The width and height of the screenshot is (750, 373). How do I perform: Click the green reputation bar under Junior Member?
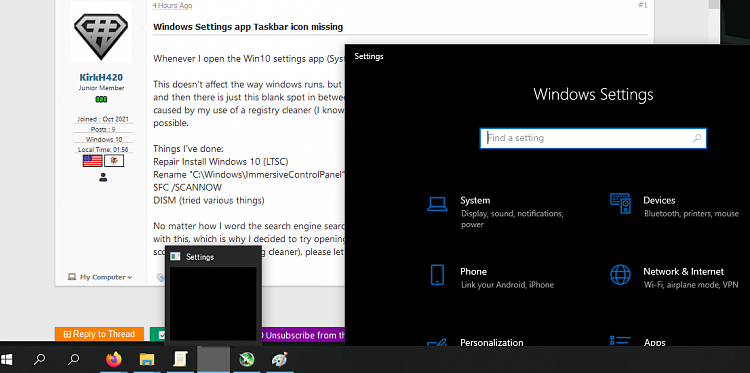pyautogui.click(x=101, y=99)
